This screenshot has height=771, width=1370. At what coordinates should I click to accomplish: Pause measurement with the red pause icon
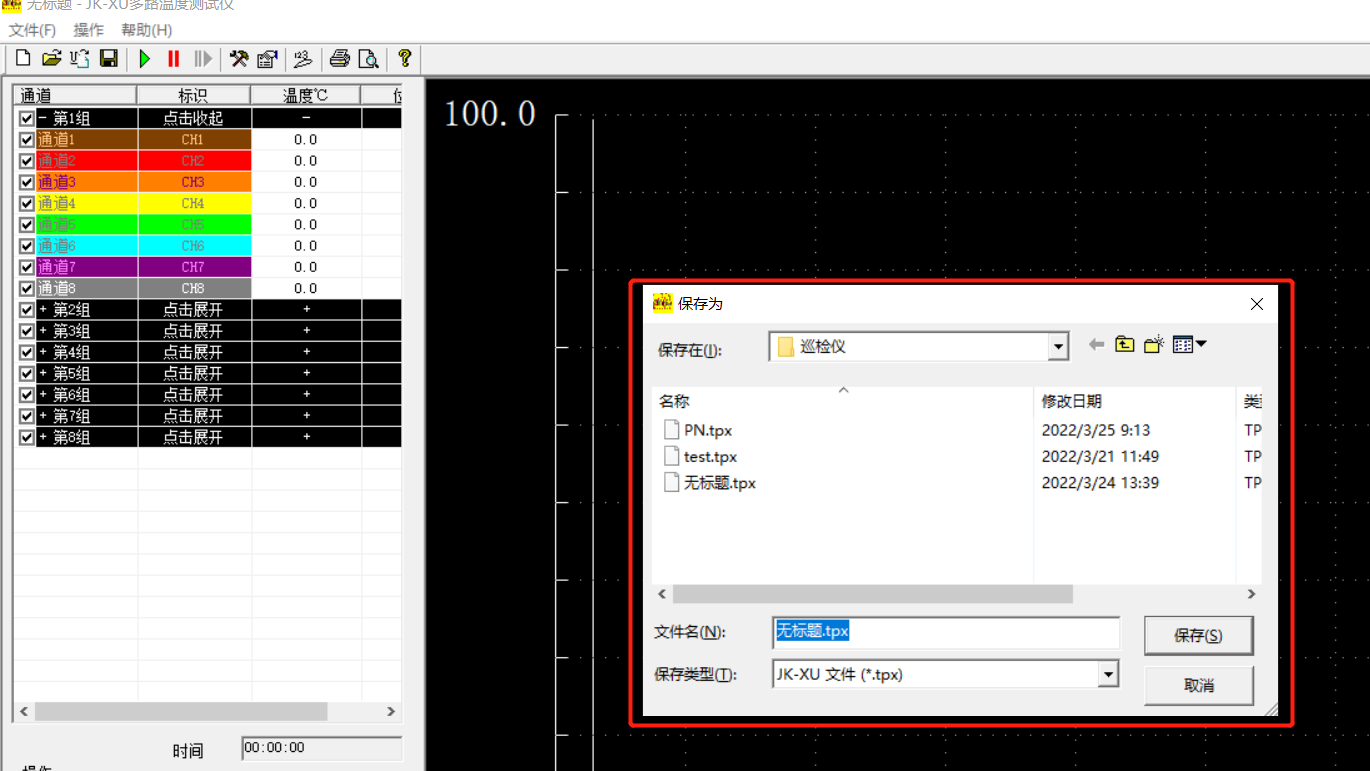pos(174,59)
